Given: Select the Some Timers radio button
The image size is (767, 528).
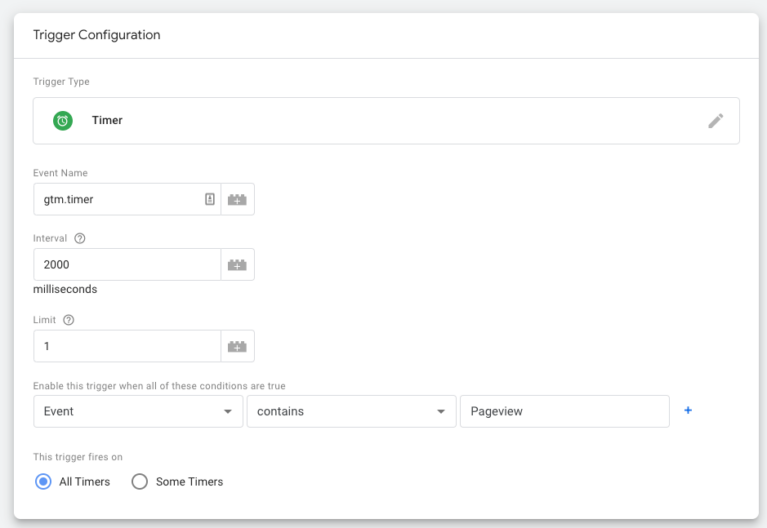Looking at the screenshot, I should 140,481.
